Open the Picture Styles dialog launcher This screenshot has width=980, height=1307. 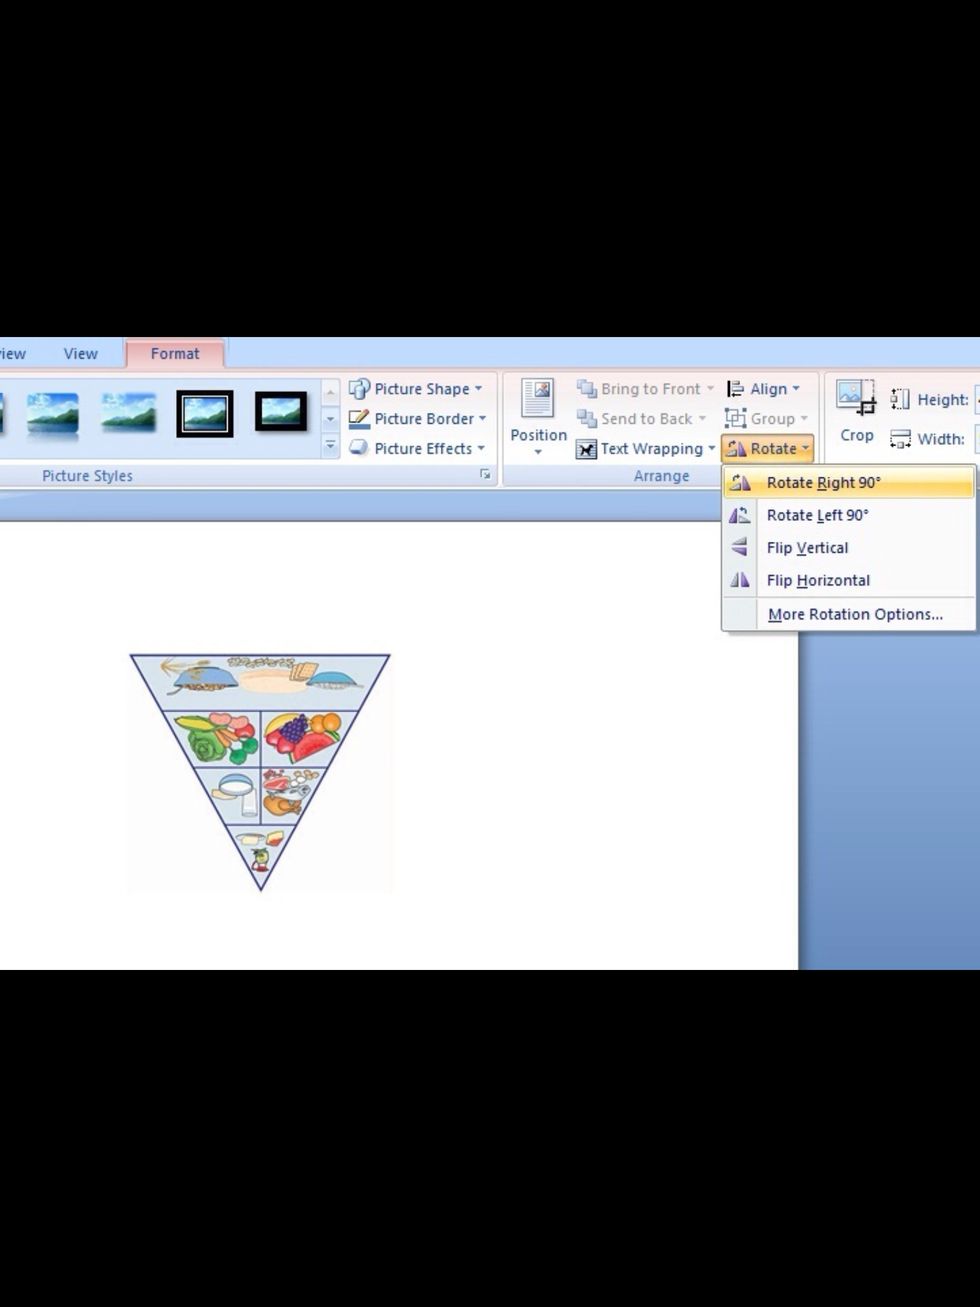tap(485, 475)
